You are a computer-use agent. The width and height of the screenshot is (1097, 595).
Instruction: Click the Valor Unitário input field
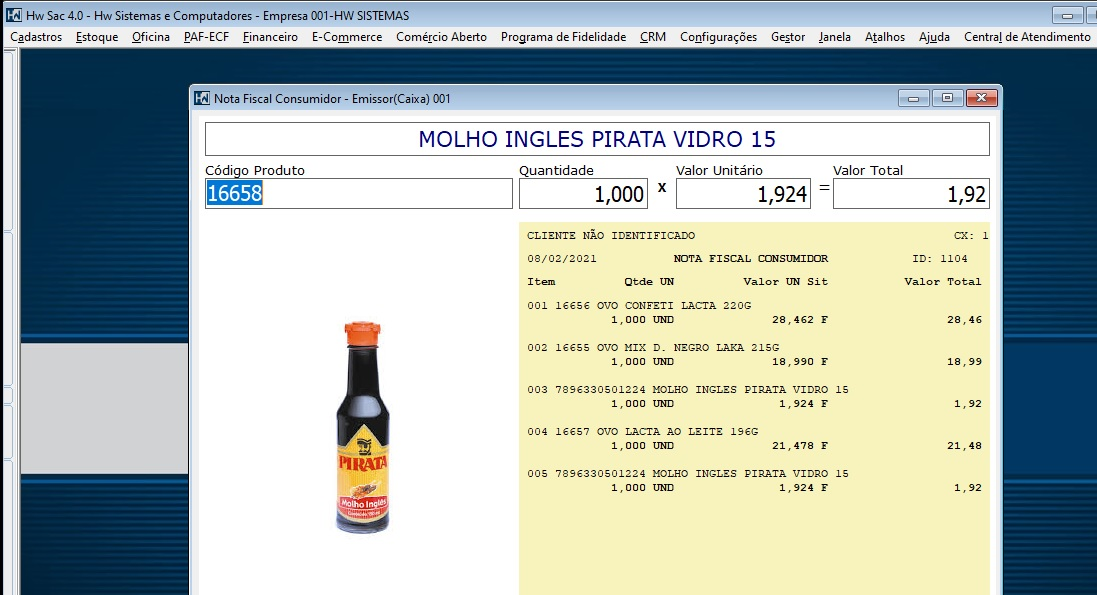coord(743,193)
